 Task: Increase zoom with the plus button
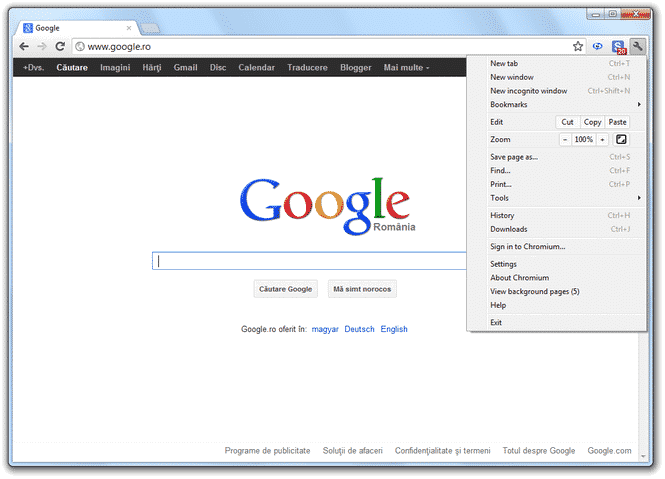click(x=602, y=139)
